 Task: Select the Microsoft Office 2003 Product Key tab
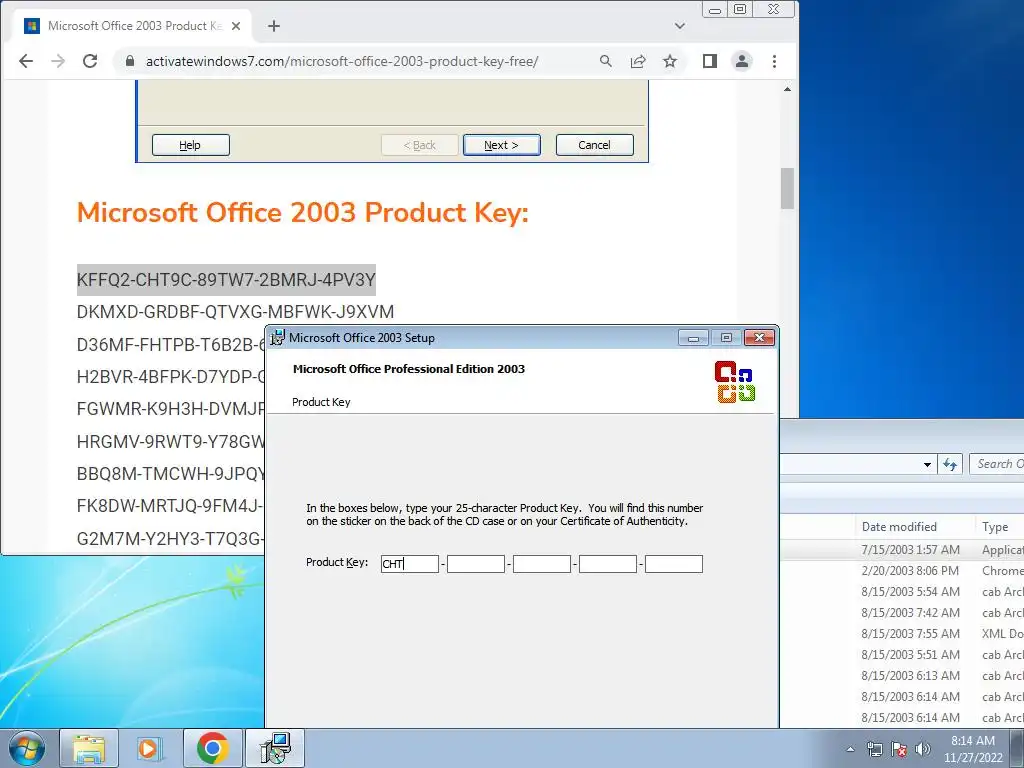(x=131, y=26)
